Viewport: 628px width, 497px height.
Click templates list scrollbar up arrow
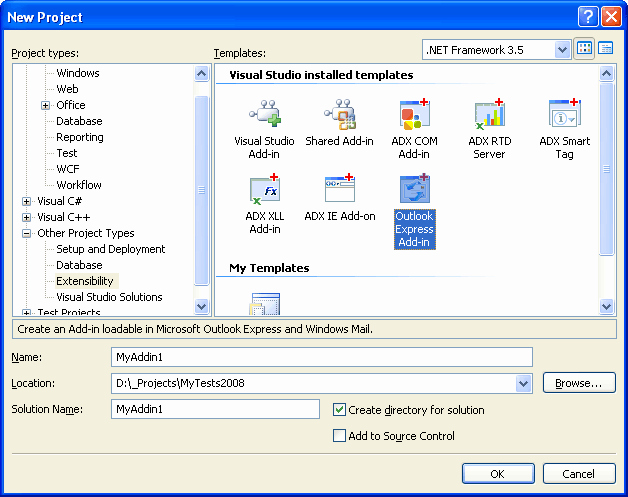(x=606, y=73)
